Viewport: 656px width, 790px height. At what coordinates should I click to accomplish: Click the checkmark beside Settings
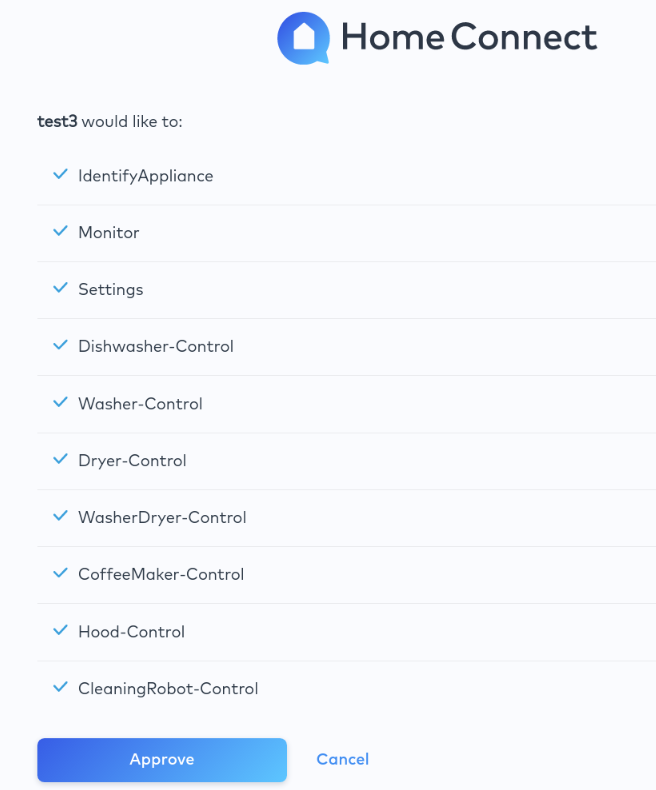click(x=59, y=289)
